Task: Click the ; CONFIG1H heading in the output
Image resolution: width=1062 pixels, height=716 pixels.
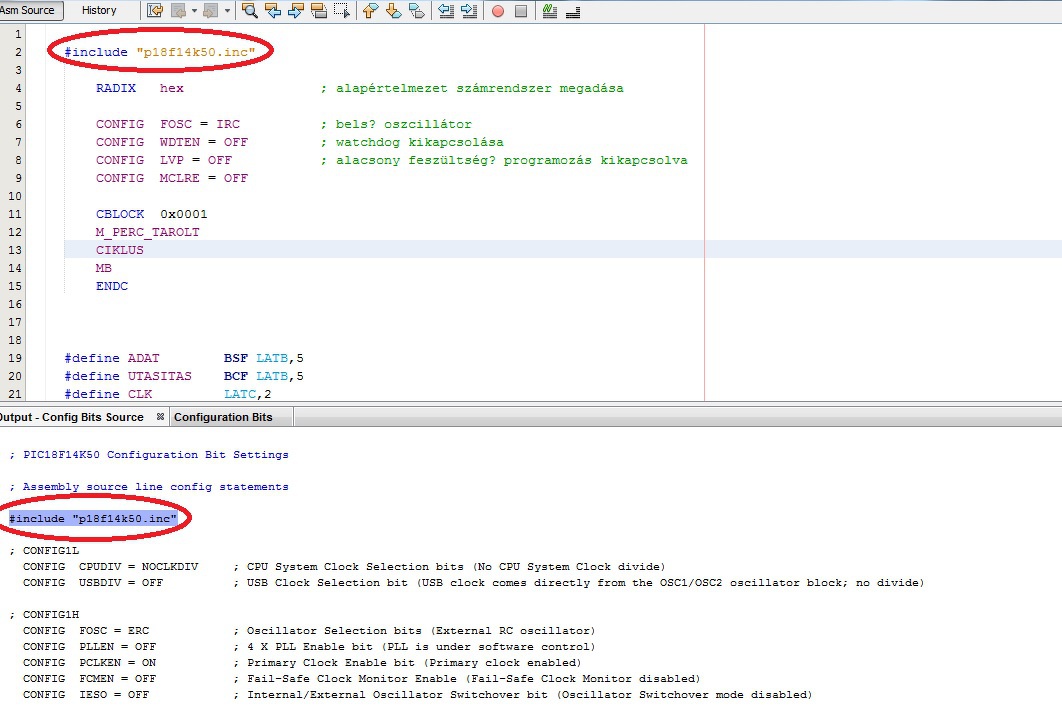Action: (x=44, y=614)
